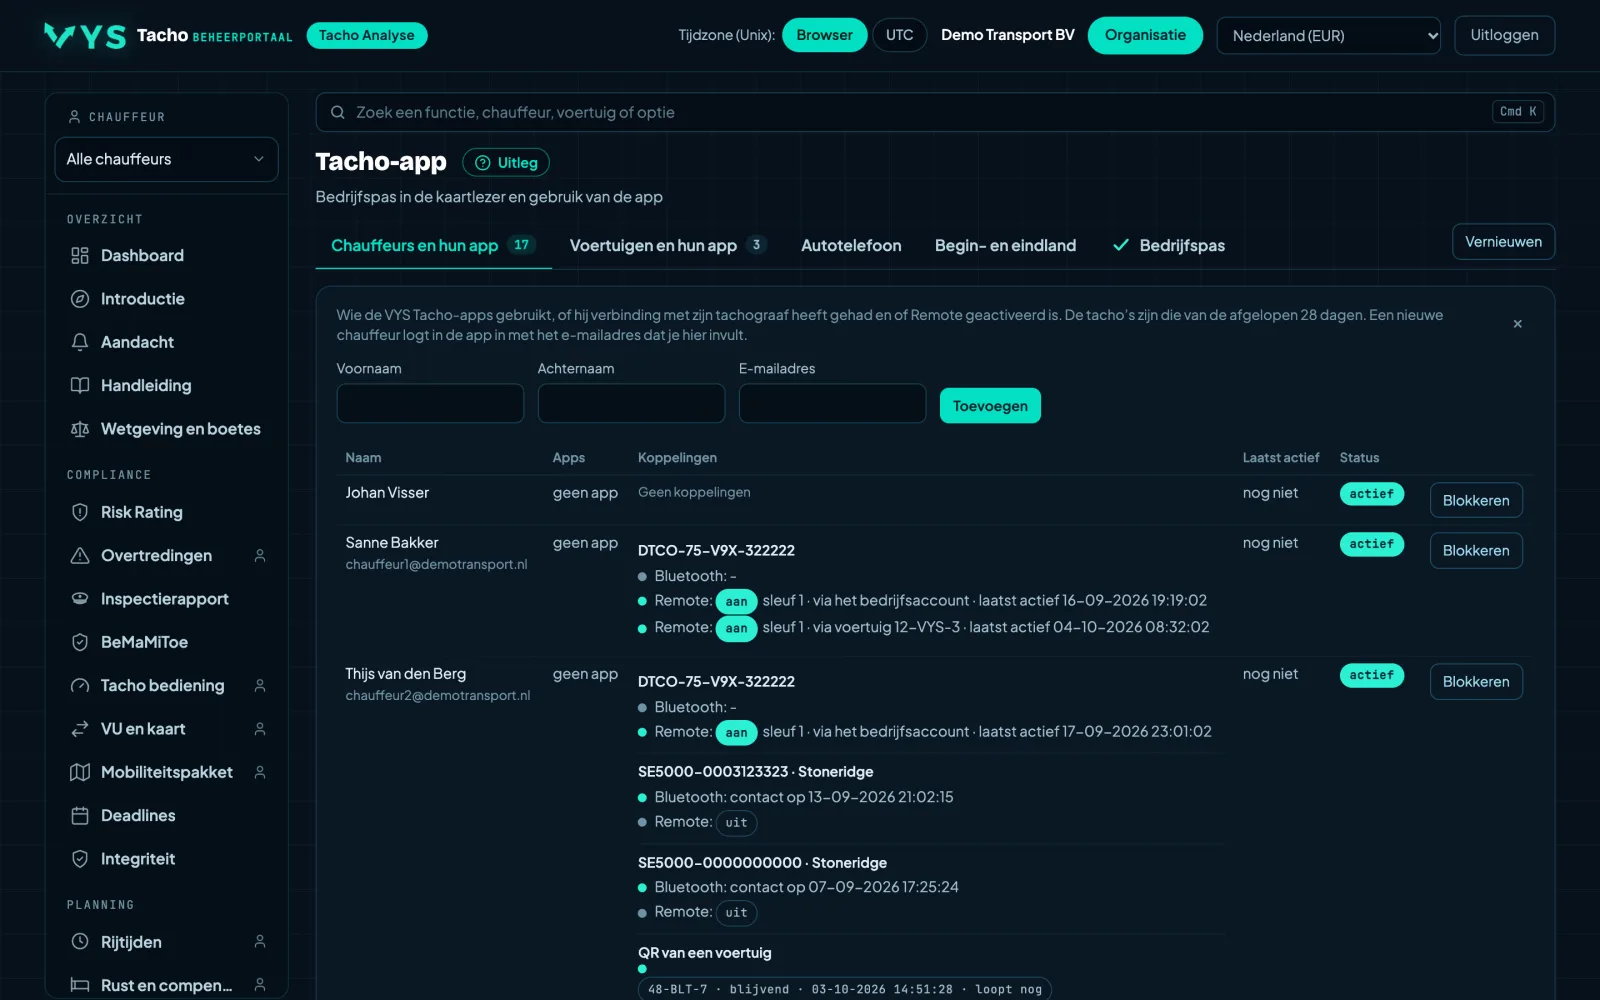This screenshot has width=1600, height=1000.
Task: Switch to the Autotelefoon tab
Action: 851,246
